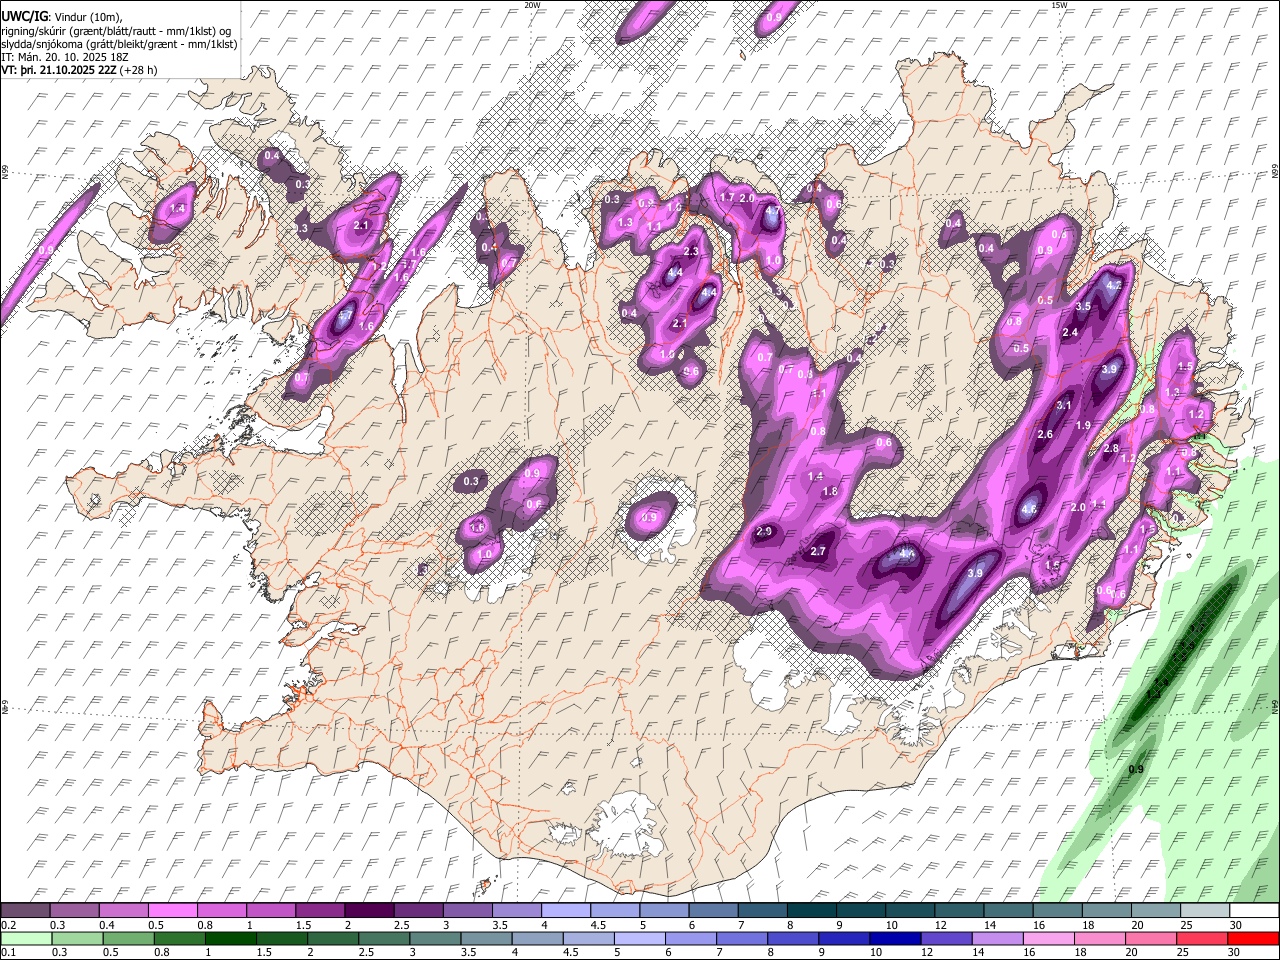Click the '2.4' snowfall value in the northeast
This screenshot has height=960, width=1280.
pos(1070,332)
